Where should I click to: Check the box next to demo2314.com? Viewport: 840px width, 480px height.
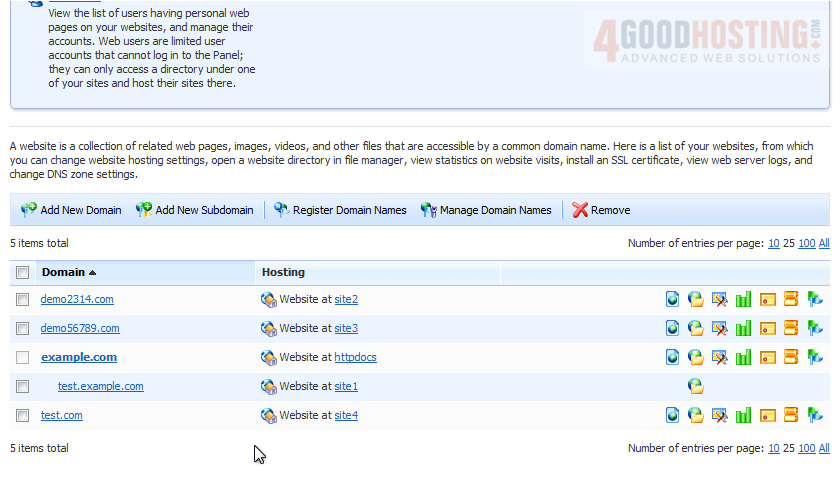[22, 299]
